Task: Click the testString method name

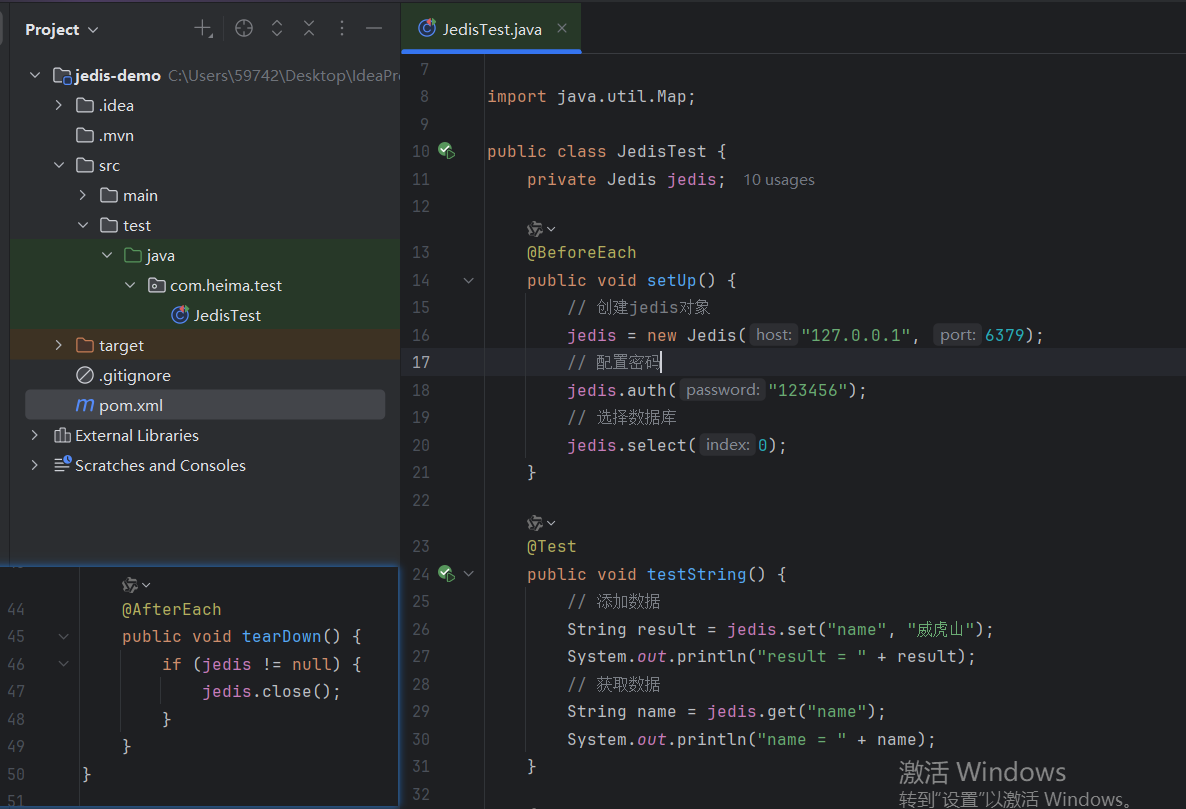Action: [697, 575]
